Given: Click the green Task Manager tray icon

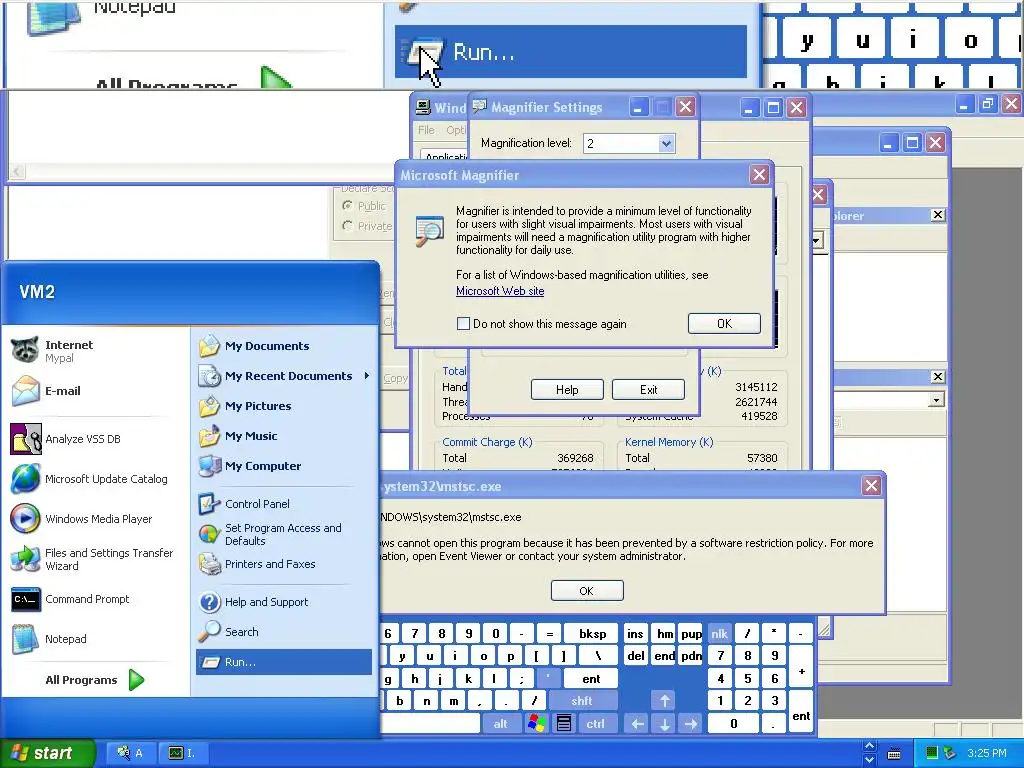Looking at the screenshot, I should 932,753.
